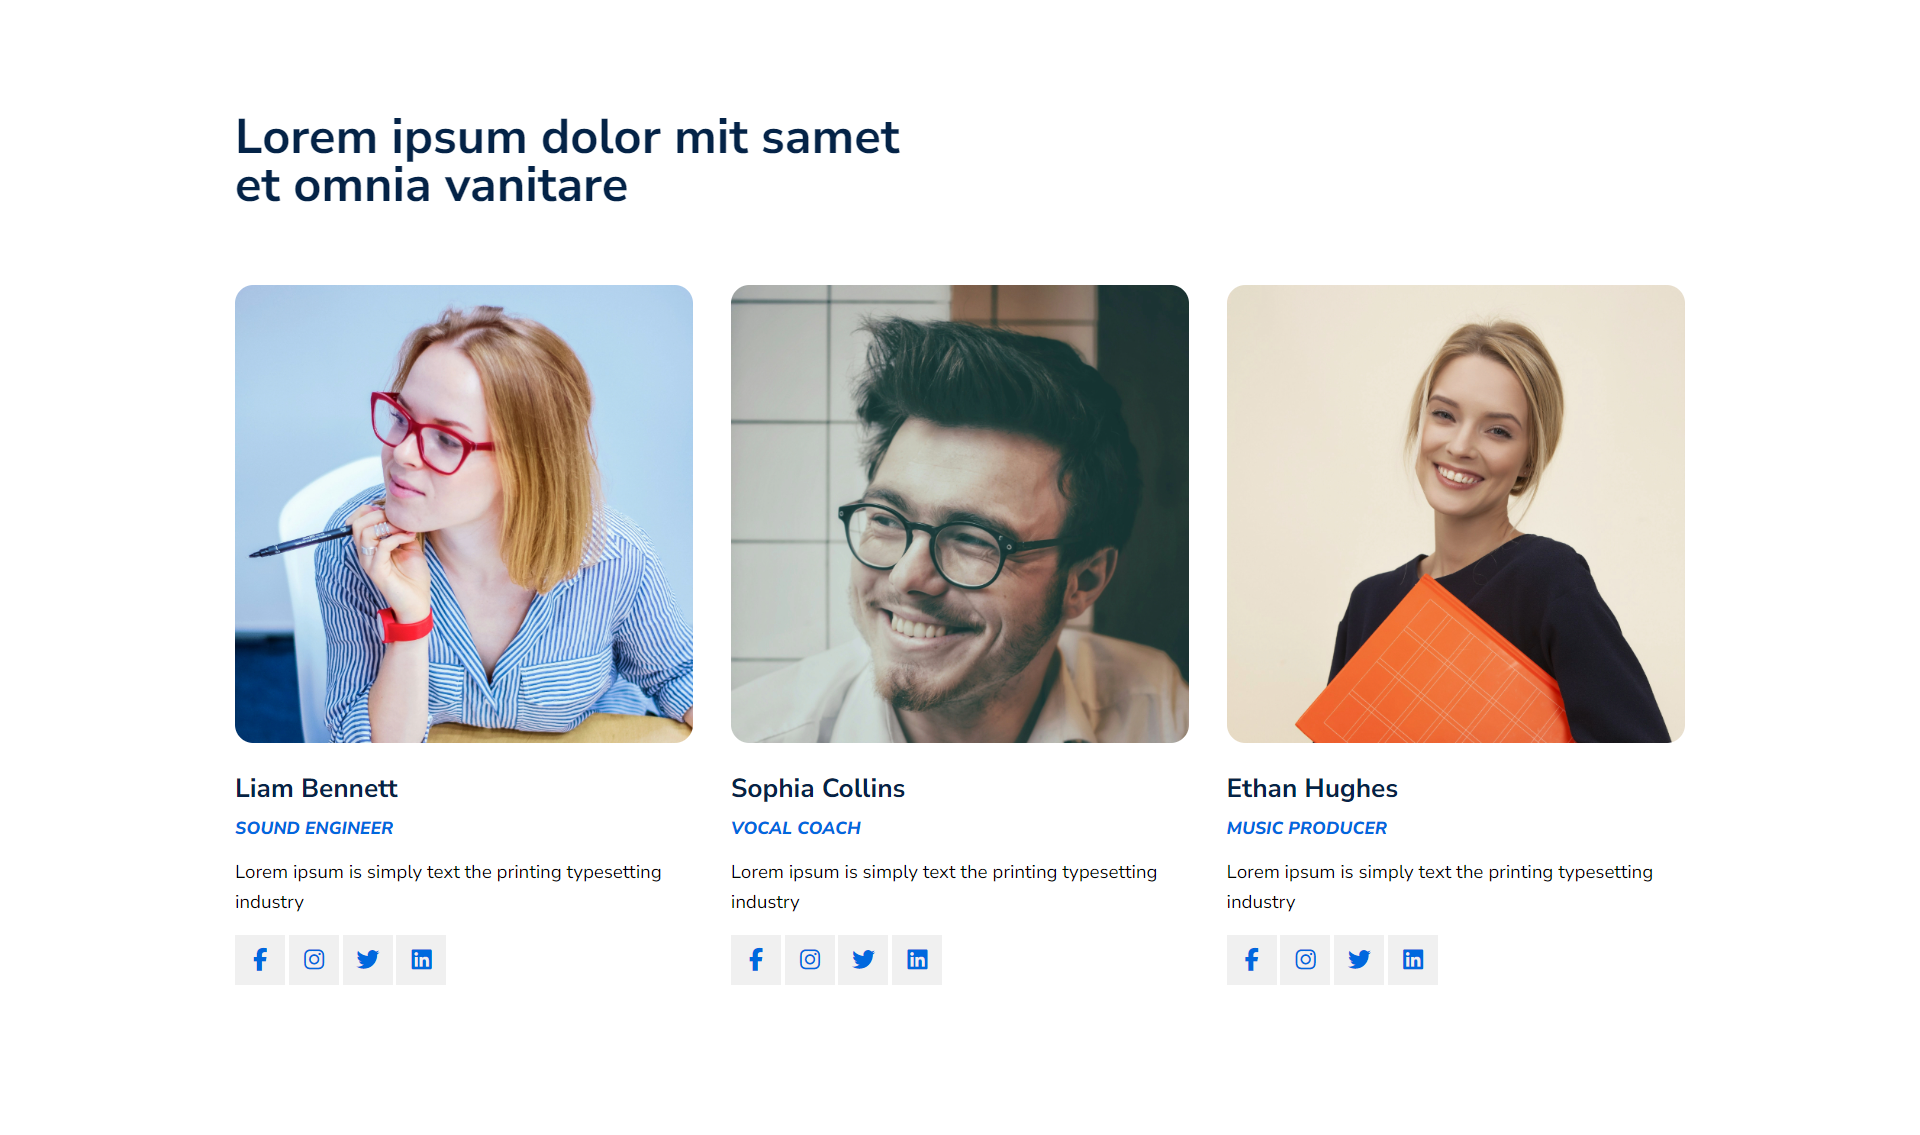Click Liam Bennett's profile photo
Viewport: 1920px width, 1135px height.
point(463,513)
